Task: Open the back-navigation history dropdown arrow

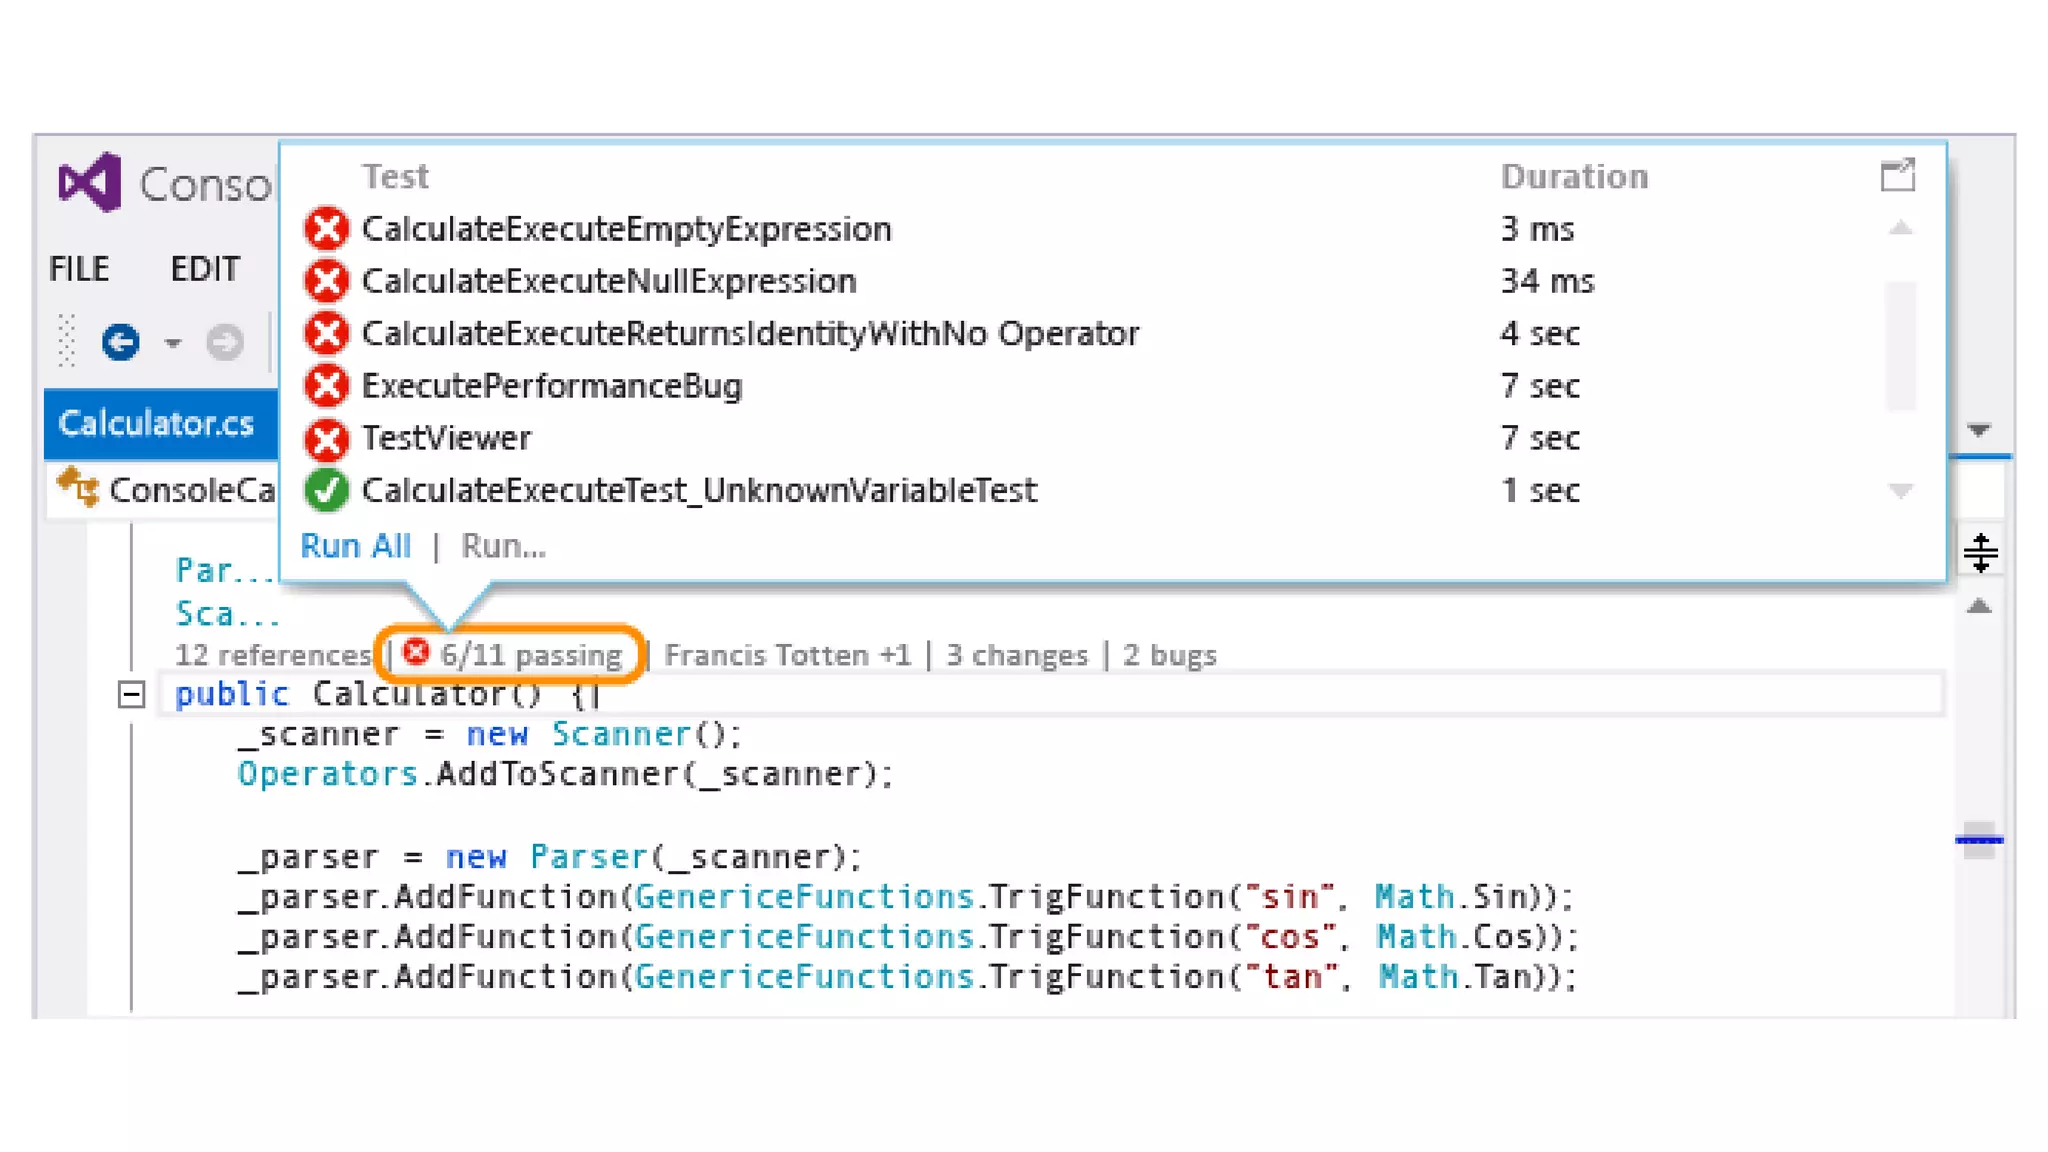Action: (x=173, y=343)
